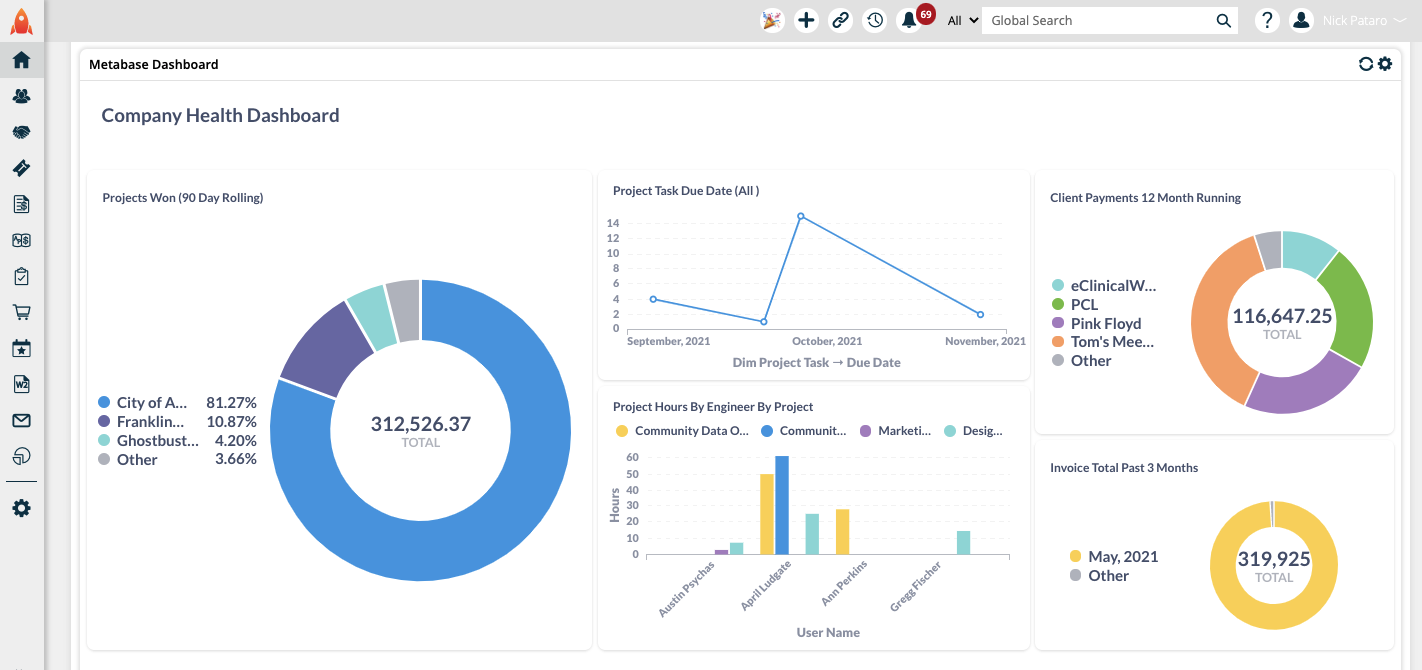This screenshot has width=1422, height=670.
Task: Click the green donut segment in Client Payments
Action: coord(1352,307)
